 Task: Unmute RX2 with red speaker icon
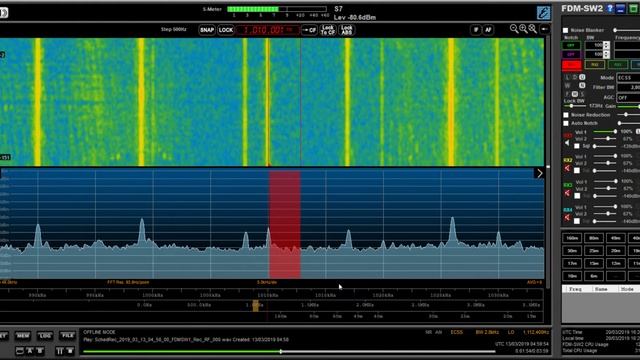point(567,168)
